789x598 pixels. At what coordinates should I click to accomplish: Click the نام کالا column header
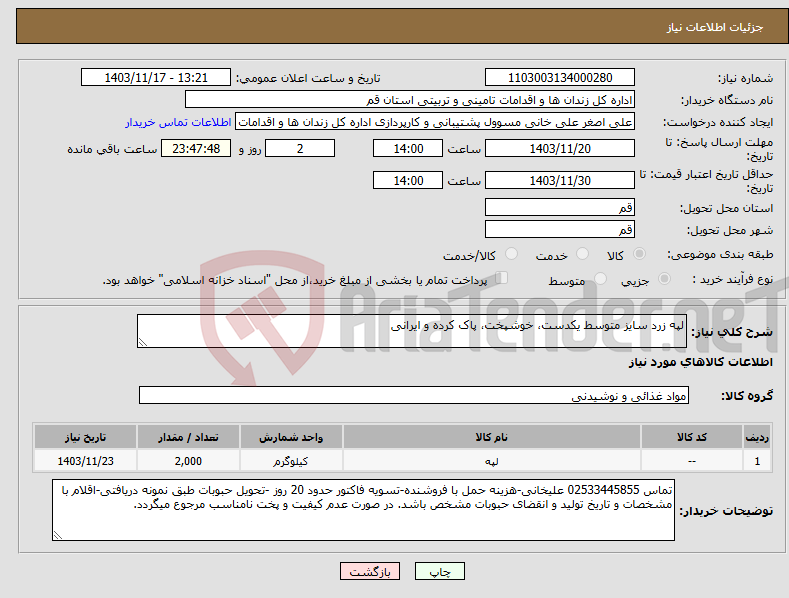click(x=492, y=437)
